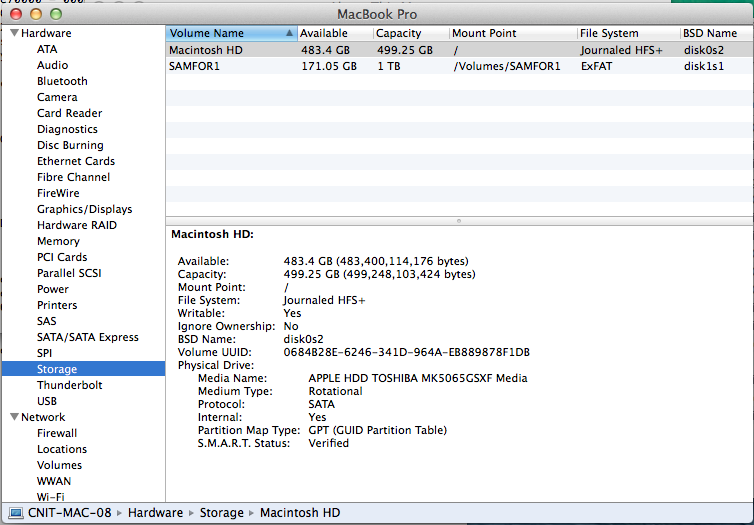Select Audio in the sidebar
Image resolution: width=754 pixels, height=525 pixels.
[x=52, y=65]
